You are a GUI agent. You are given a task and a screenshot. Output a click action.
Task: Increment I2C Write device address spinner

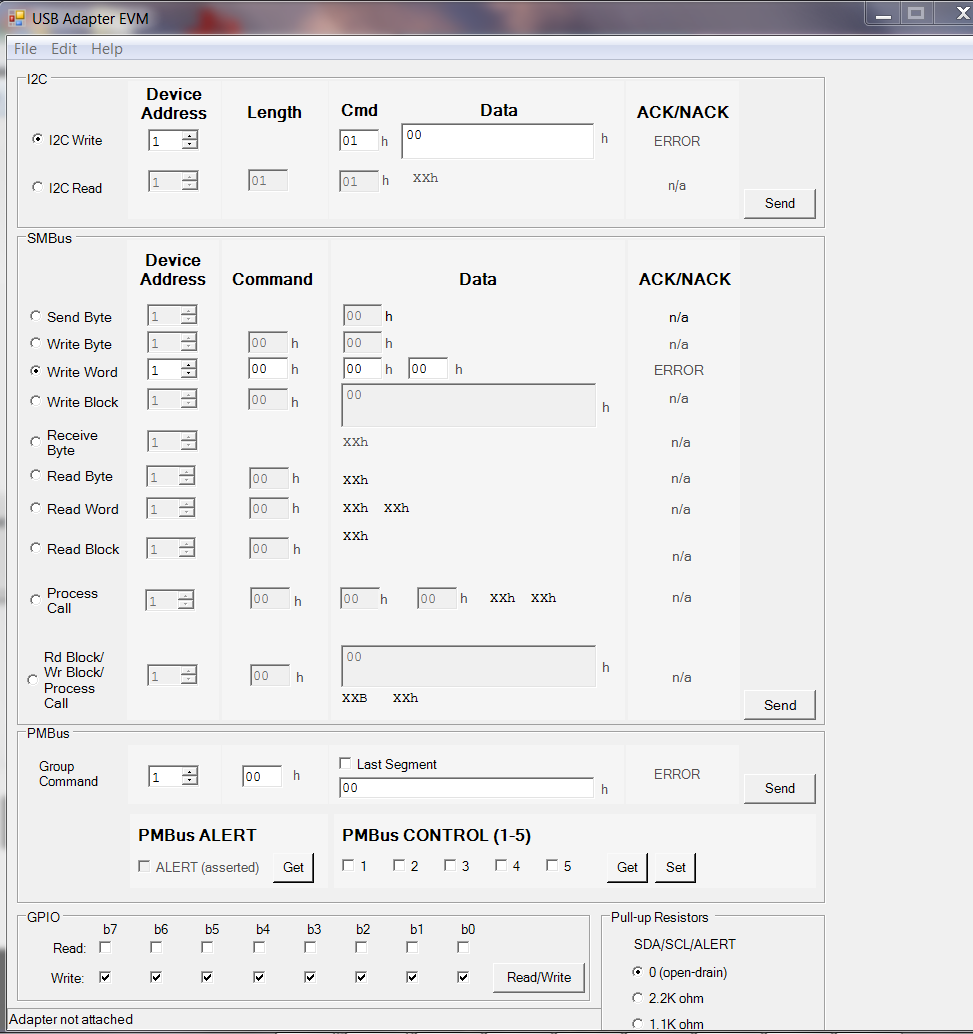click(190, 136)
